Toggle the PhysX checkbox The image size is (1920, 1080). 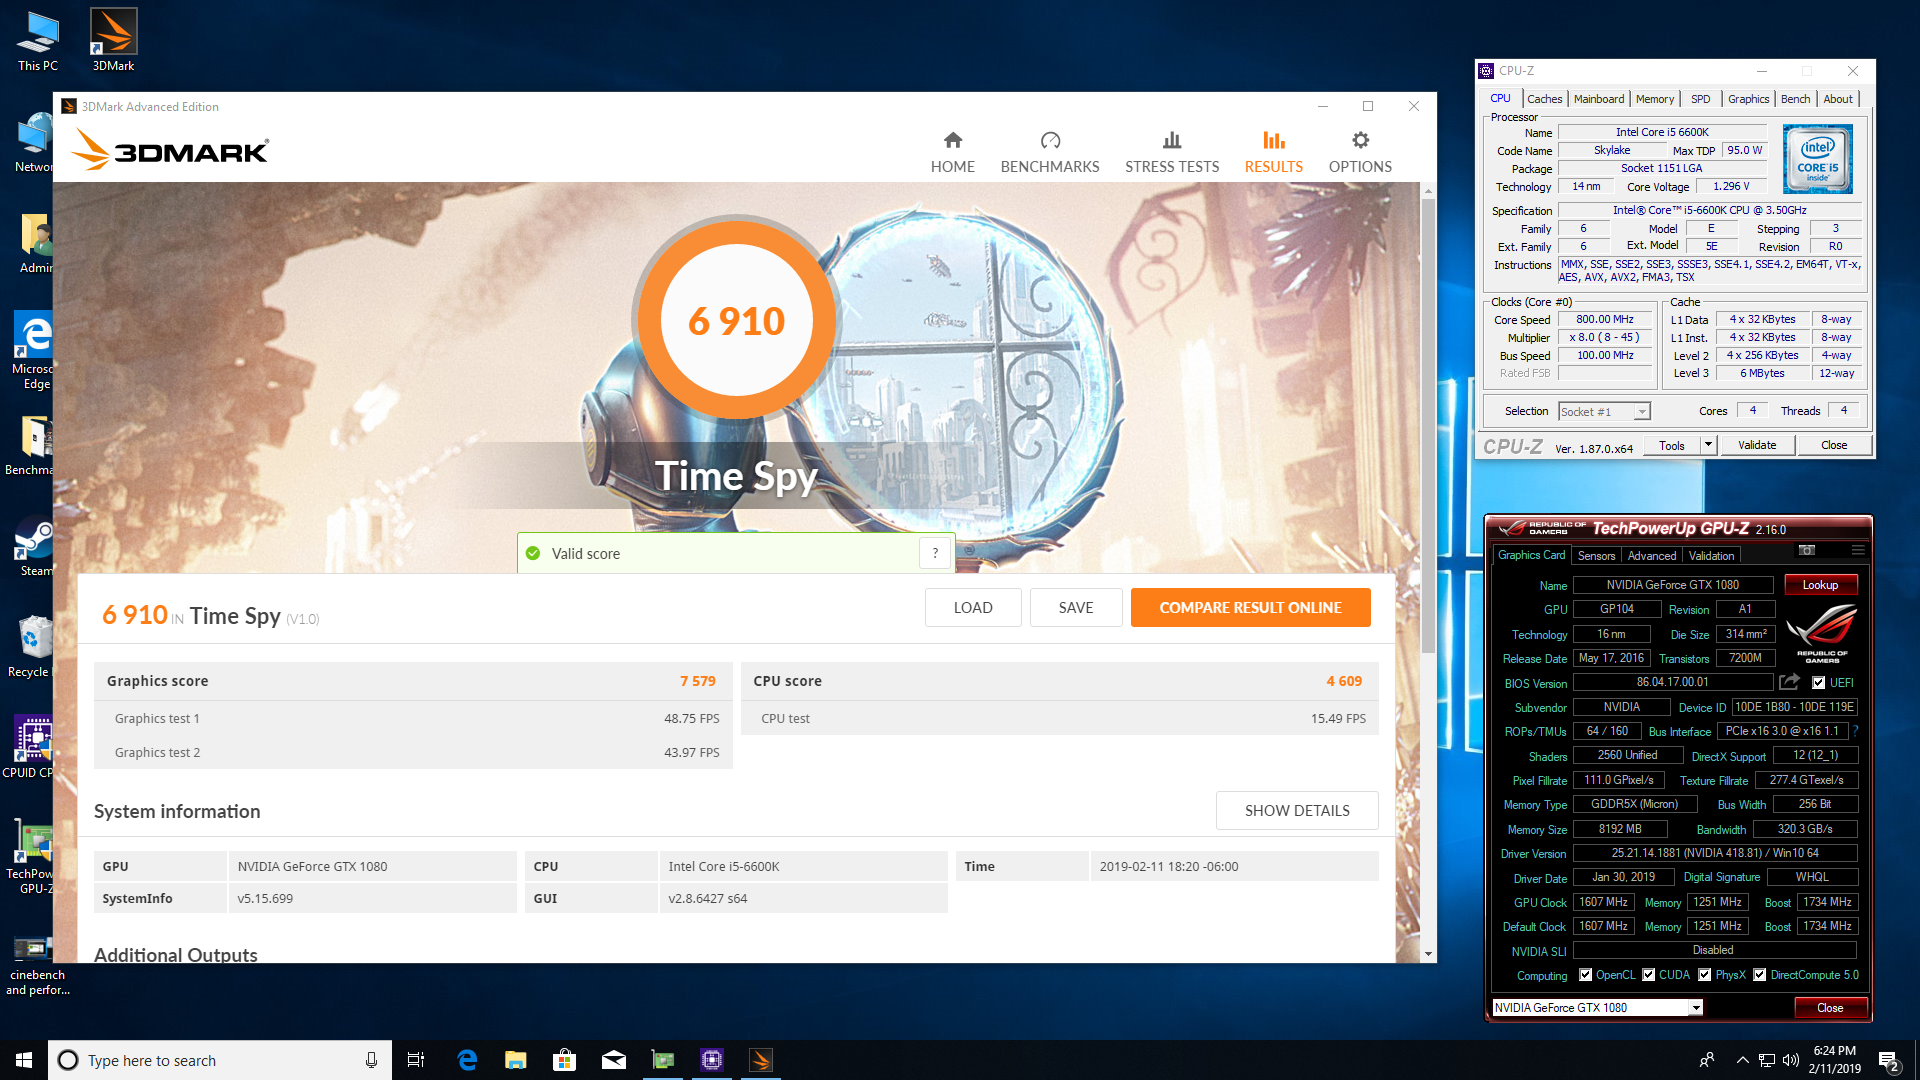1704,975
